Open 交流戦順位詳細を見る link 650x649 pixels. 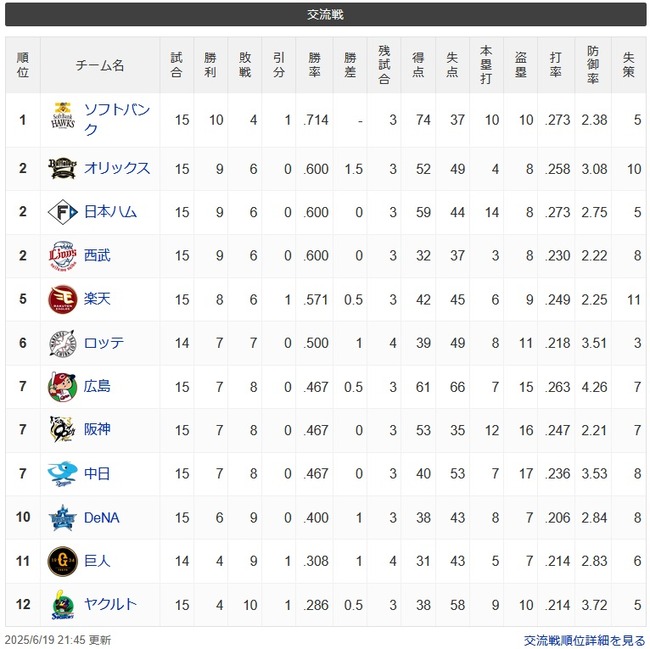584,641
